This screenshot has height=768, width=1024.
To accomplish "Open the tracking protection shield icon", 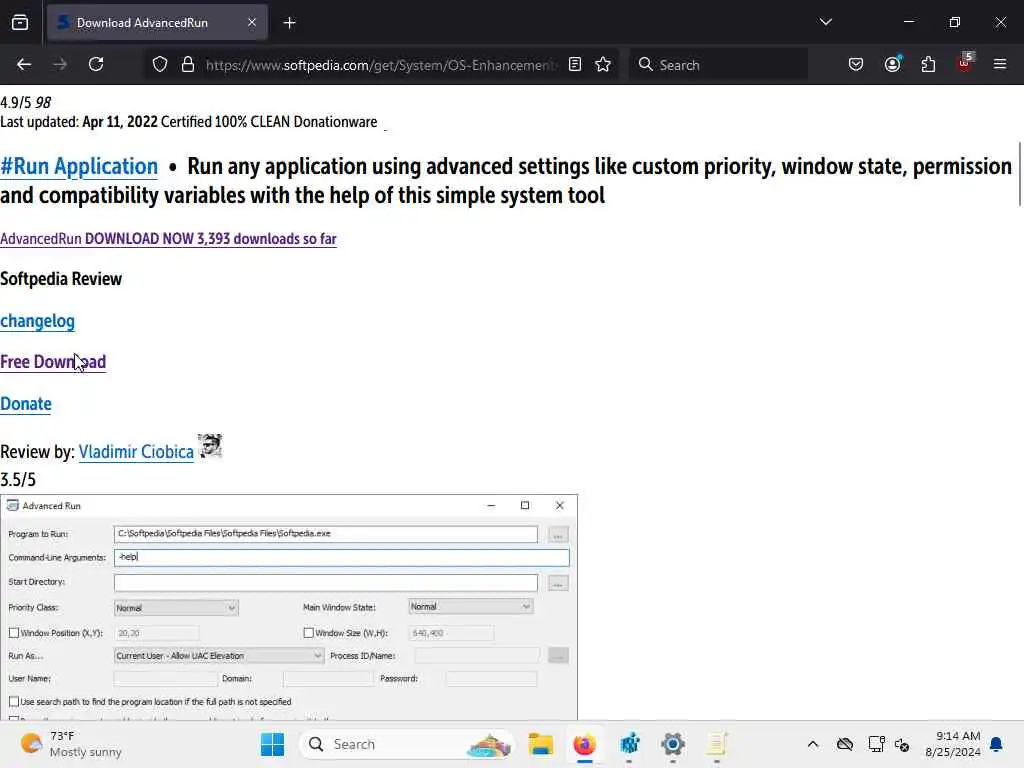I will click(x=160, y=65).
